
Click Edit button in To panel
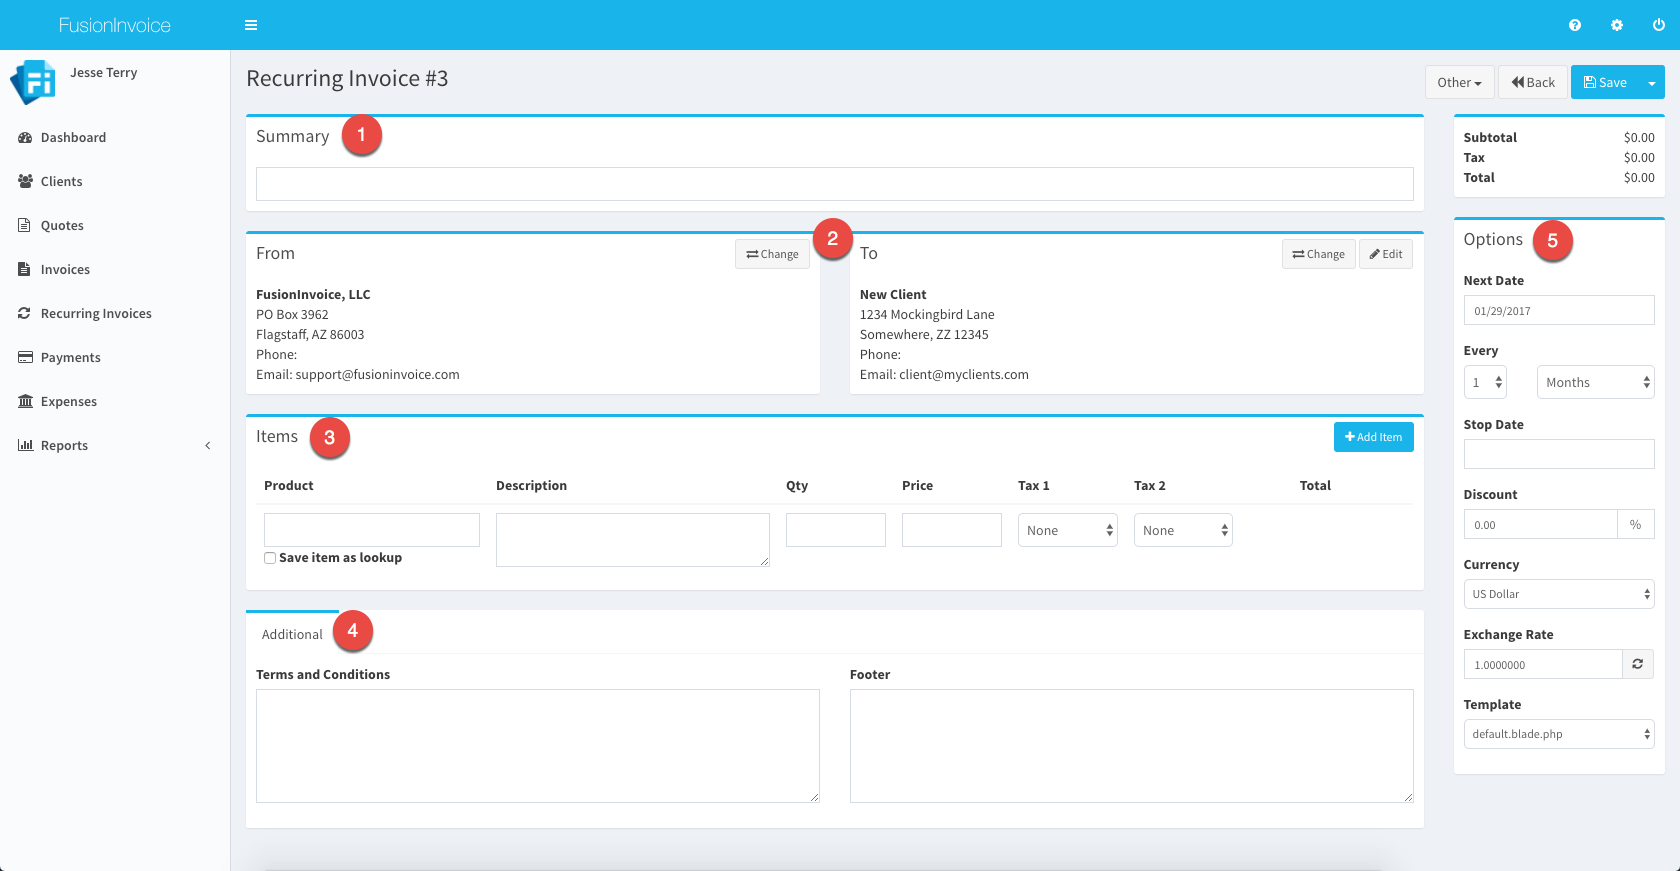coord(1385,254)
